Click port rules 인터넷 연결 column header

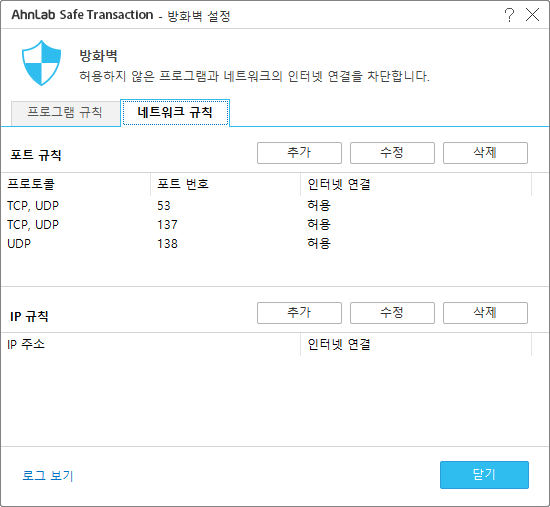416,184
